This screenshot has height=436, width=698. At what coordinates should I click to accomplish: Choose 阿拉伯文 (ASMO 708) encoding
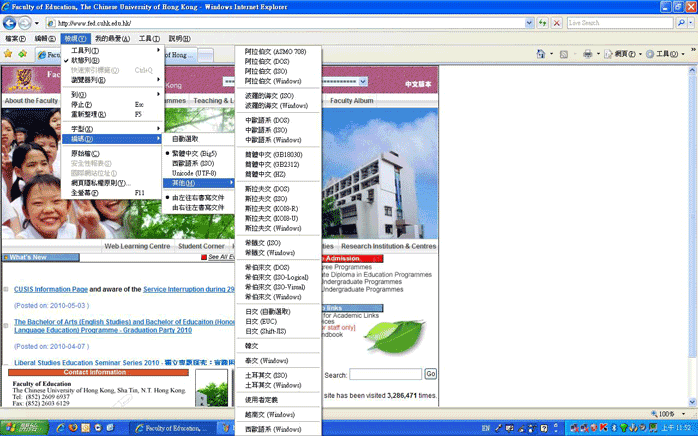[278, 52]
